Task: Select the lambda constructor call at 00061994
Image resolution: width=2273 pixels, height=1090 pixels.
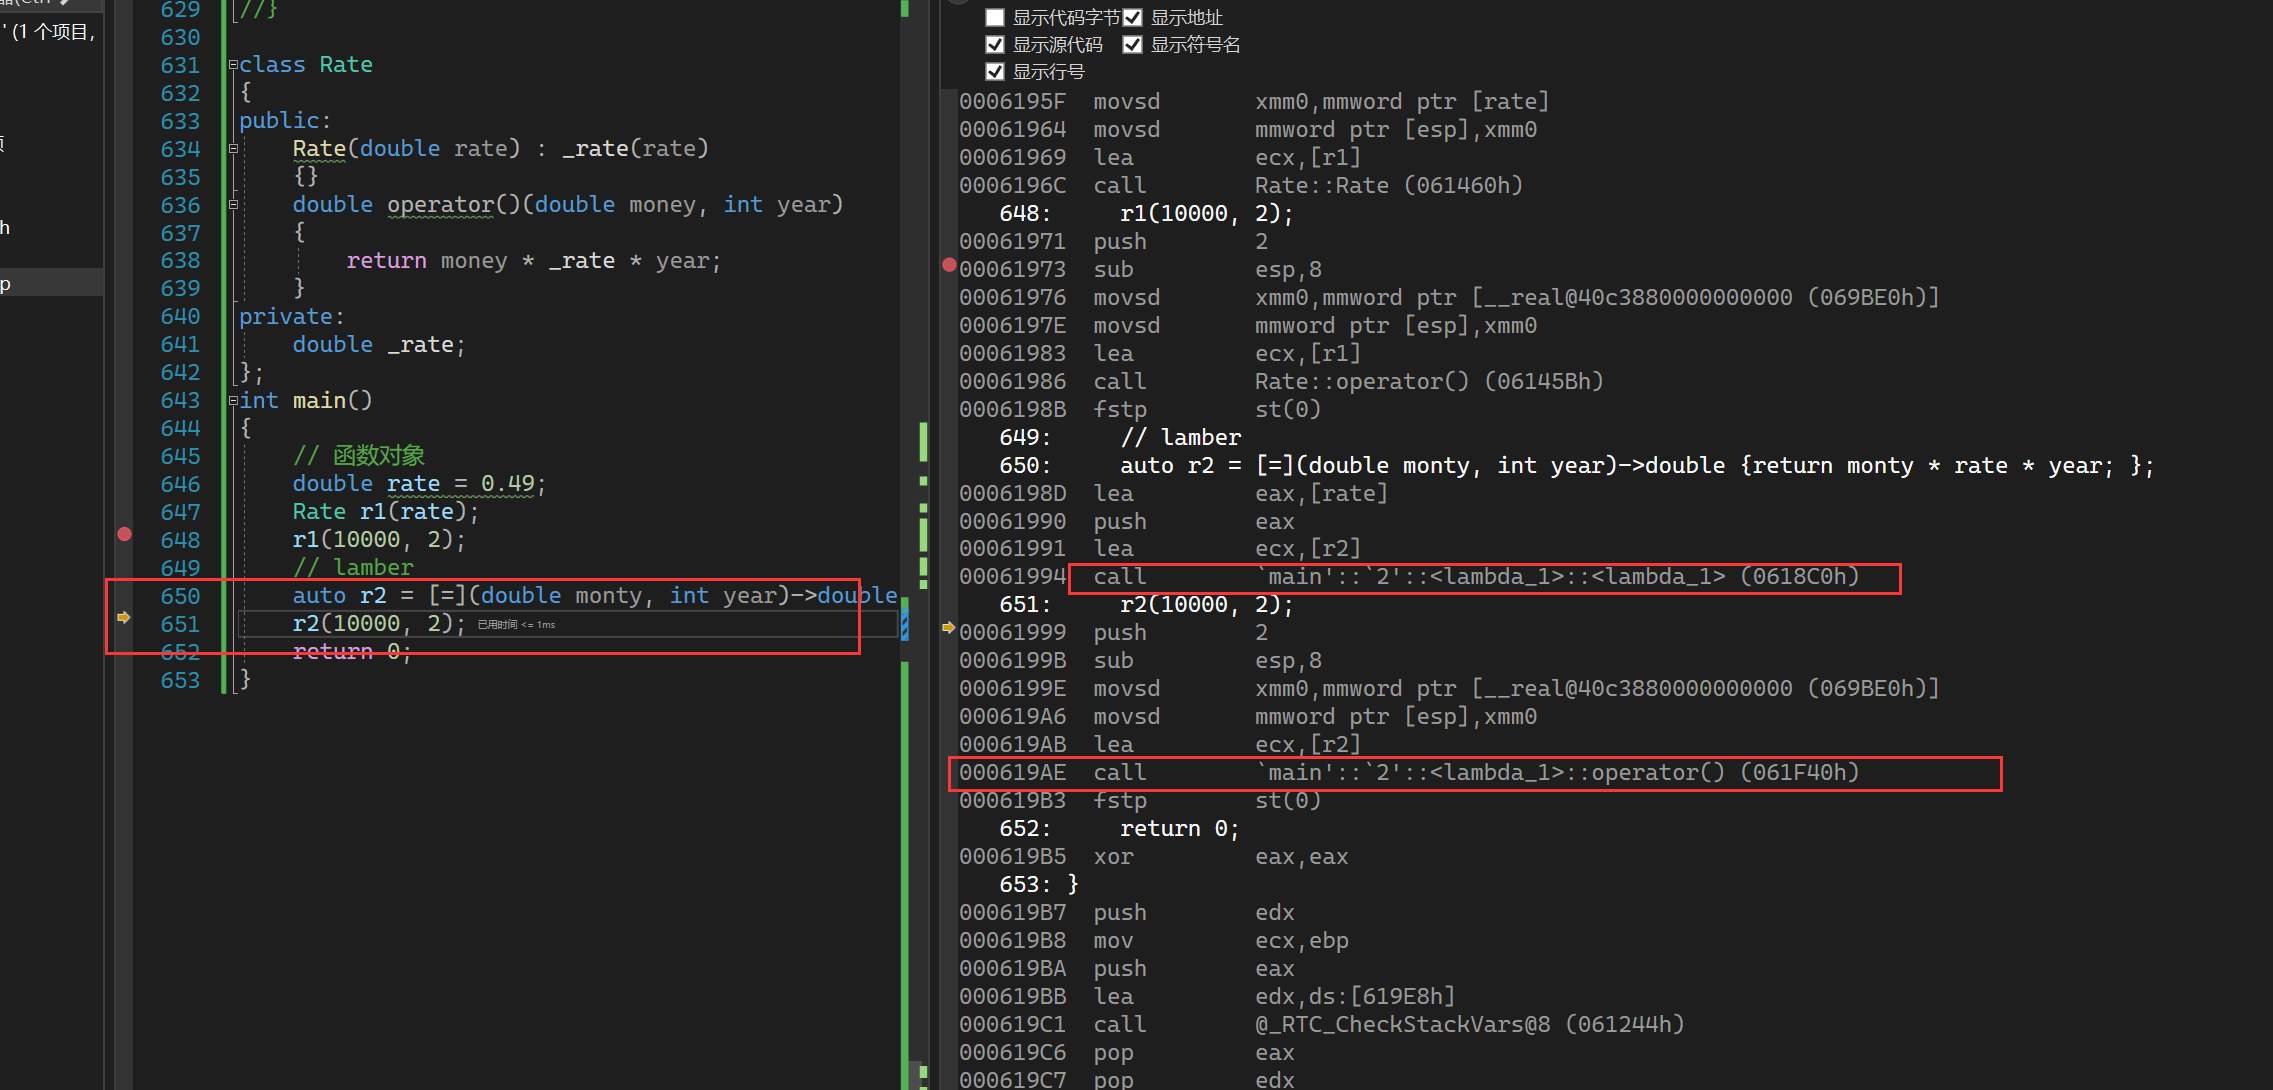Action: coord(1409,577)
